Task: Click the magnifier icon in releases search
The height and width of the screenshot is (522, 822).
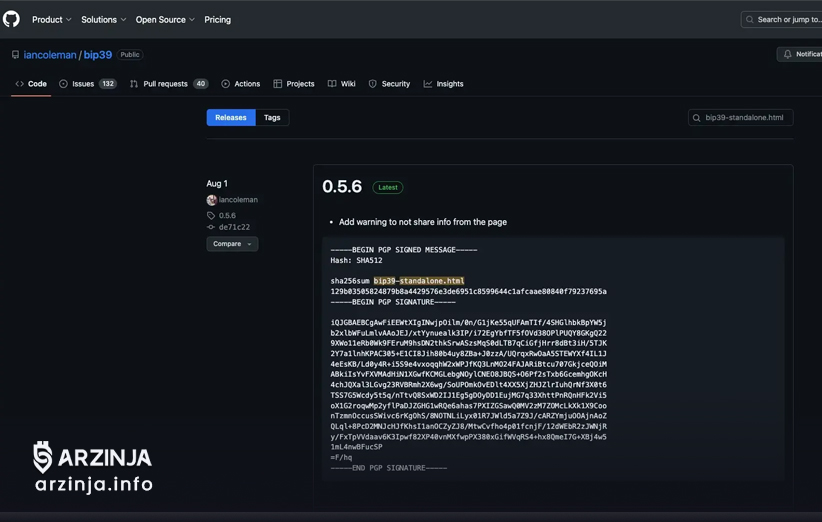Action: [x=696, y=118]
